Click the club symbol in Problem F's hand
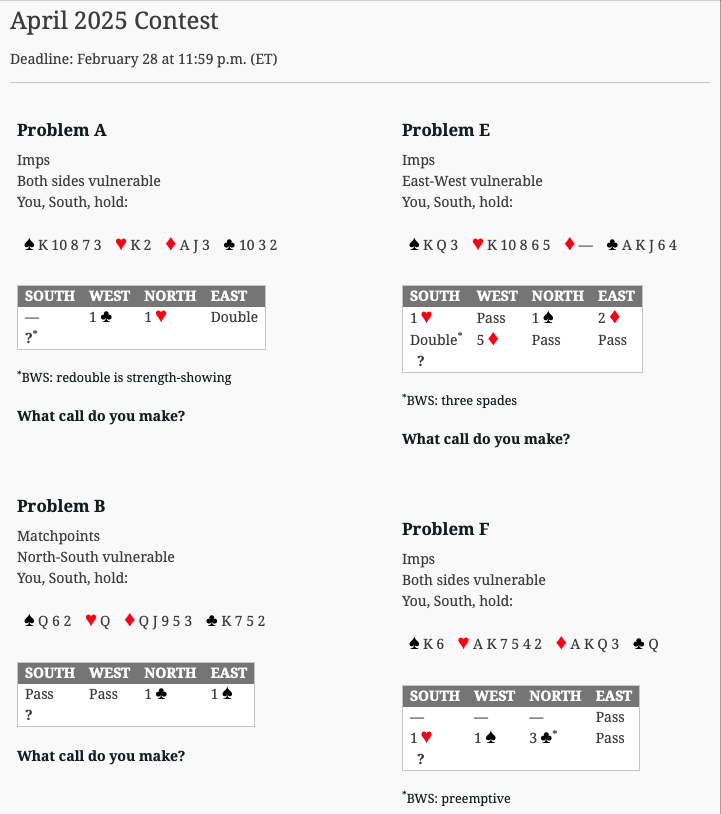This screenshot has height=814, width=721. (x=639, y=645)
